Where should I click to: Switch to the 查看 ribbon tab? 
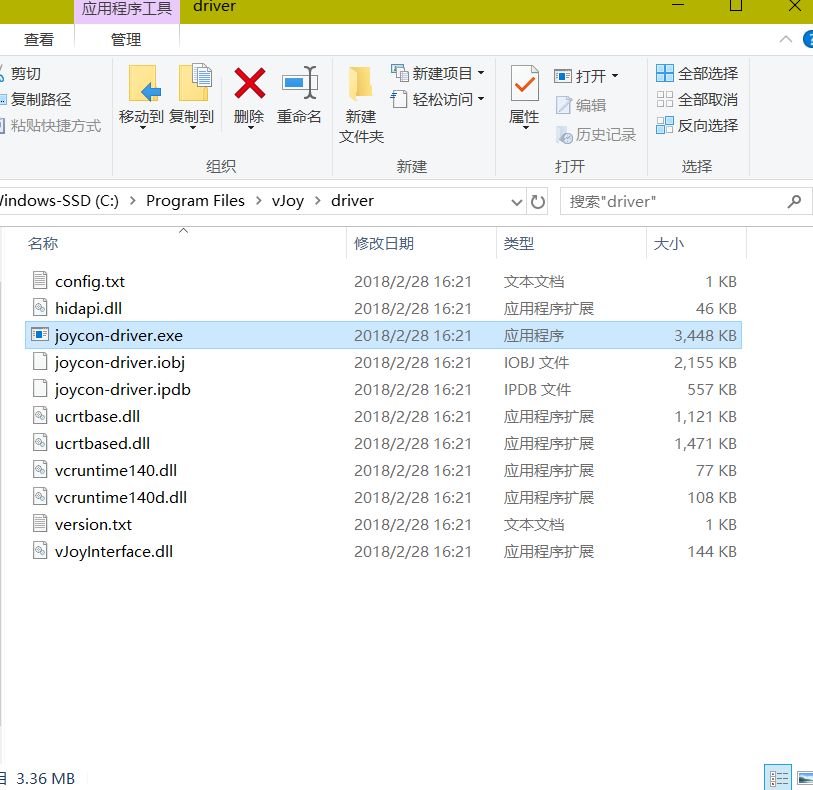pos(39,40)
